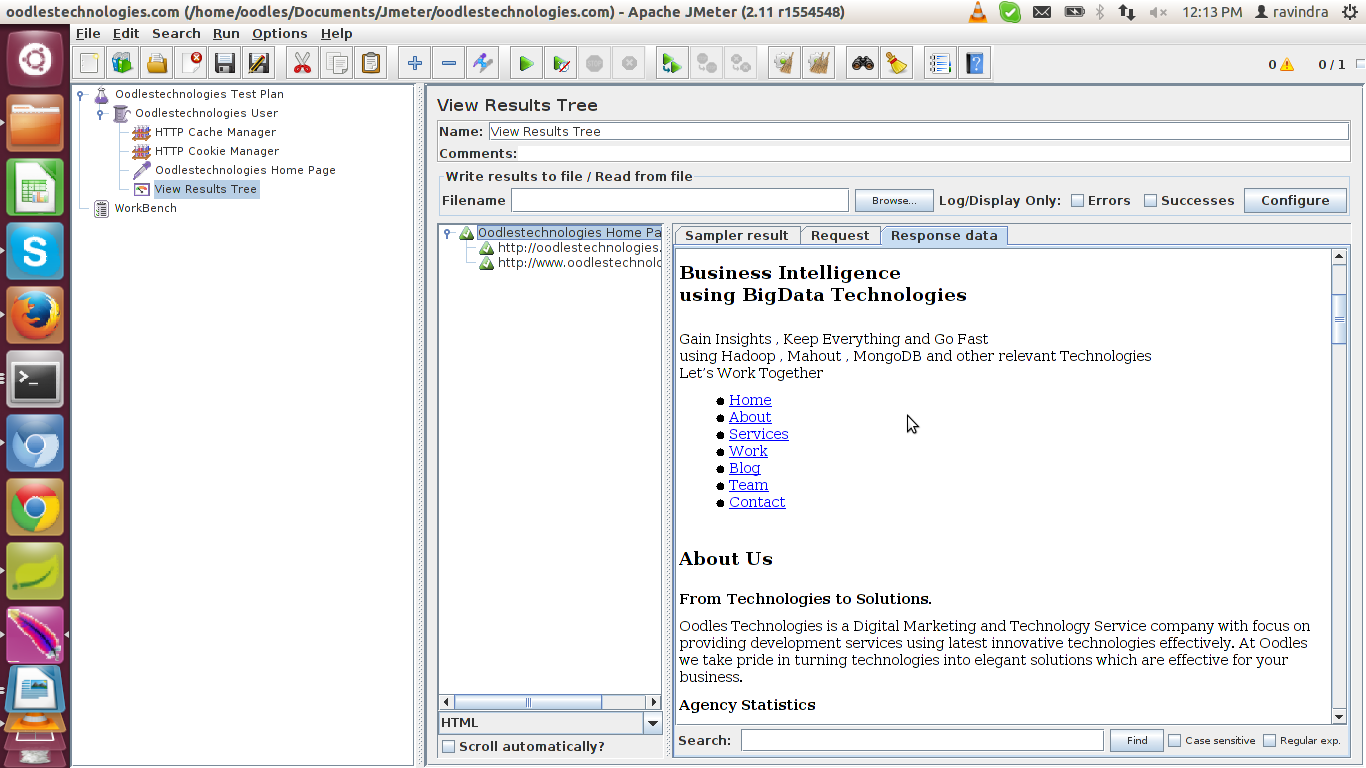Image resolution: width=1366 pixels, height=768 pixels.
Task: Select WorkBench in the test tree
Action: (x=145, y=208)
